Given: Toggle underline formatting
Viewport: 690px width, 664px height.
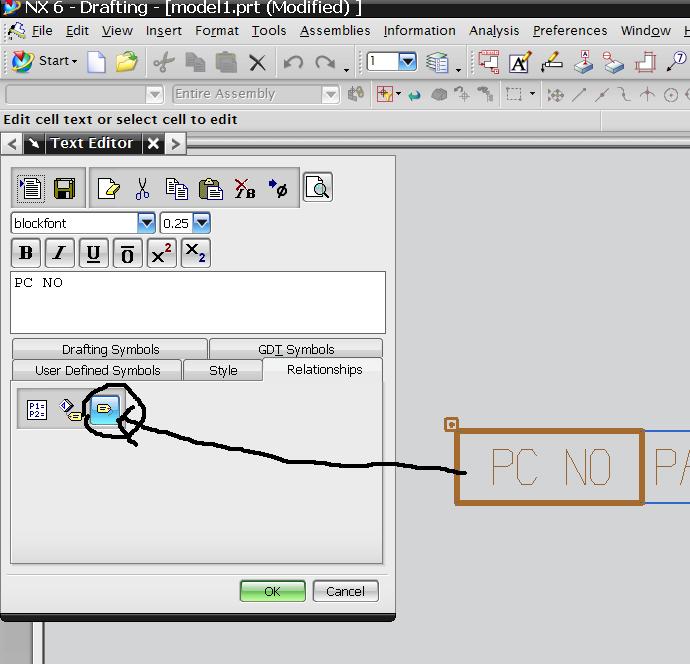Looking at the screenshot, I should click(93, 253).
